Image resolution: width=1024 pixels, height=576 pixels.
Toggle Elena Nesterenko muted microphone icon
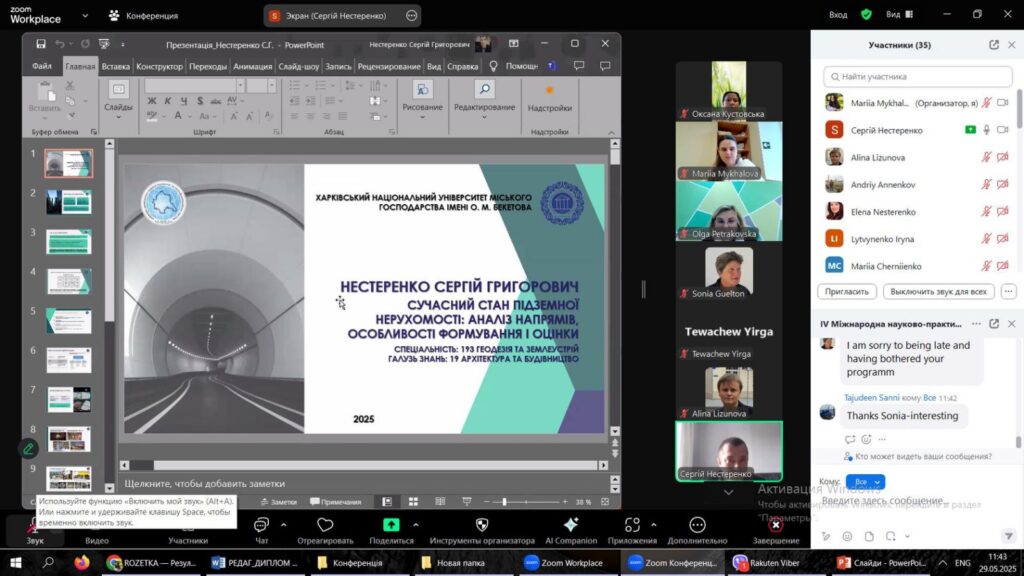987,212
